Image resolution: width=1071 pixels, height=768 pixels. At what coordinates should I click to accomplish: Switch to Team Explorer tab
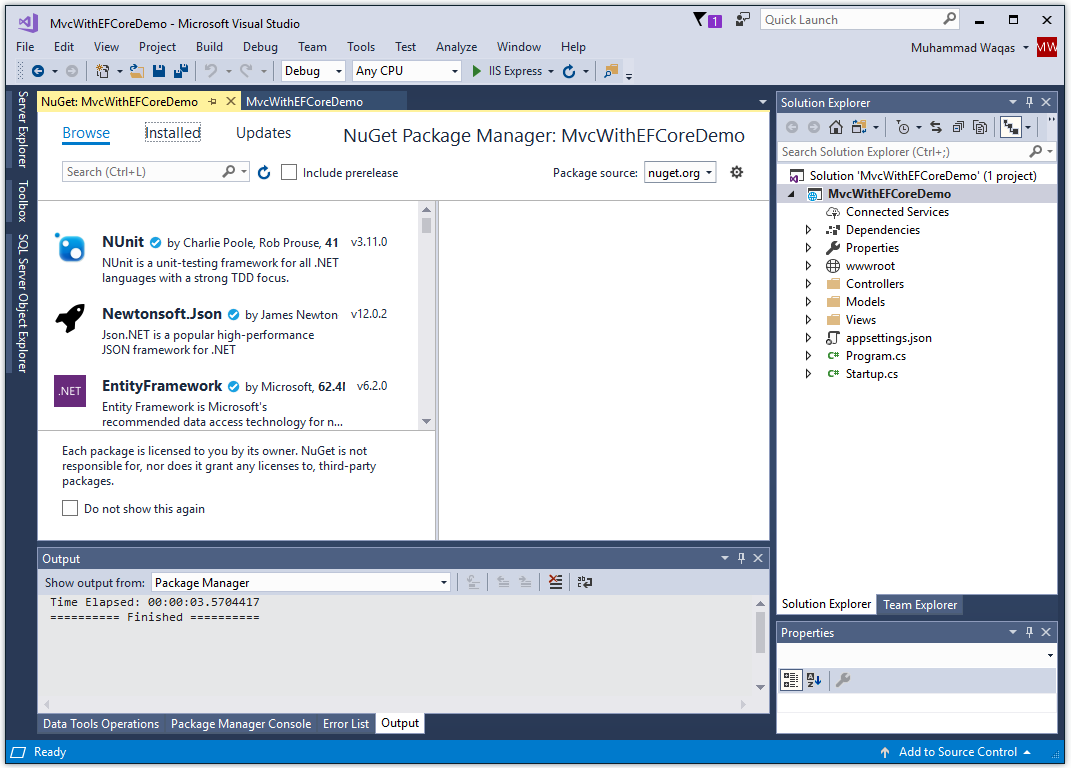(919, 605)
